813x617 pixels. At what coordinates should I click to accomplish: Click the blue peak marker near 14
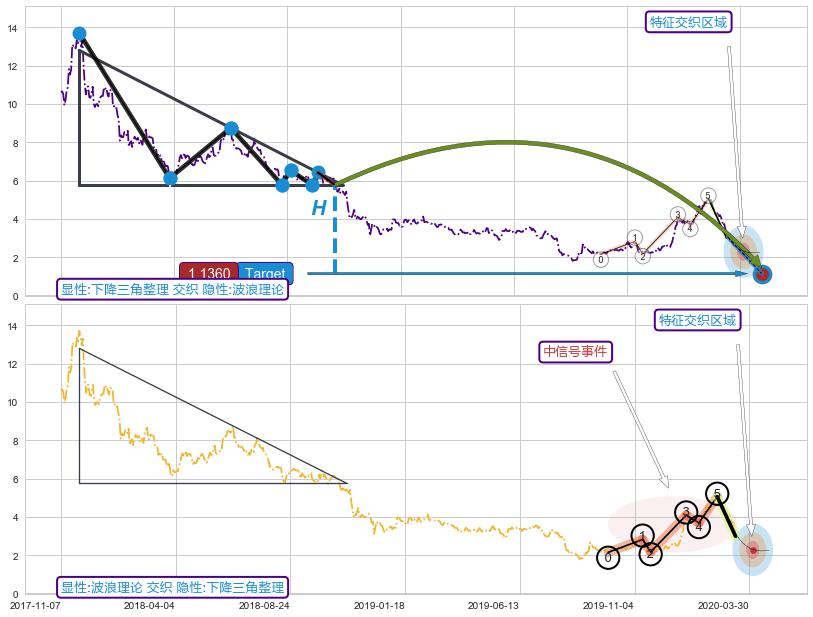pos(79,34)
